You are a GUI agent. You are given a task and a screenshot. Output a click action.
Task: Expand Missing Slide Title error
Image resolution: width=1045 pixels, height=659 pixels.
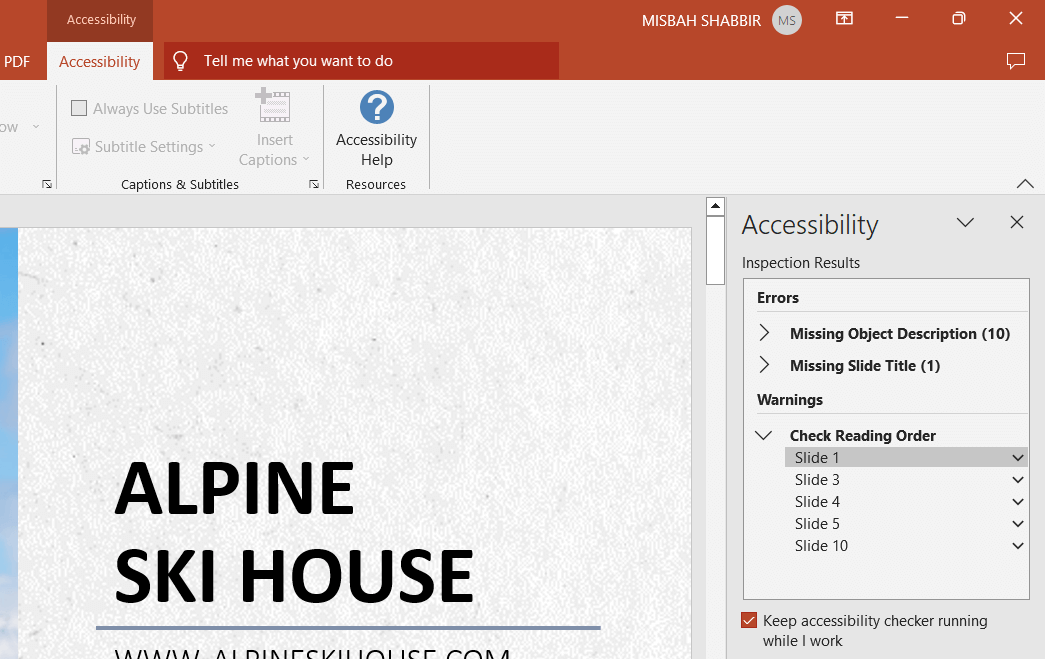[x=765, y=366]
